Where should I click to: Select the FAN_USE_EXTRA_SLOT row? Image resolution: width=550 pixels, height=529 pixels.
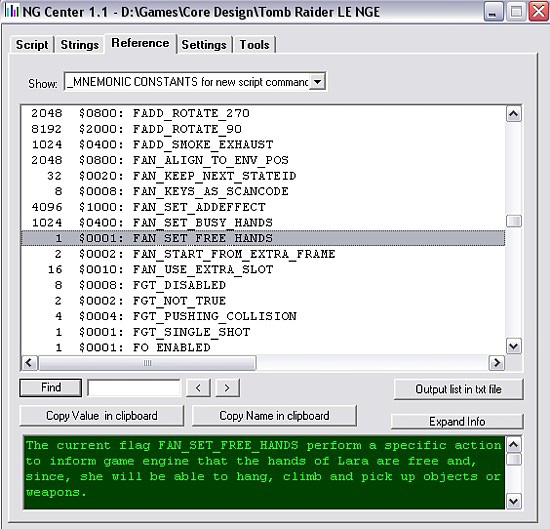tap(263, 269)
